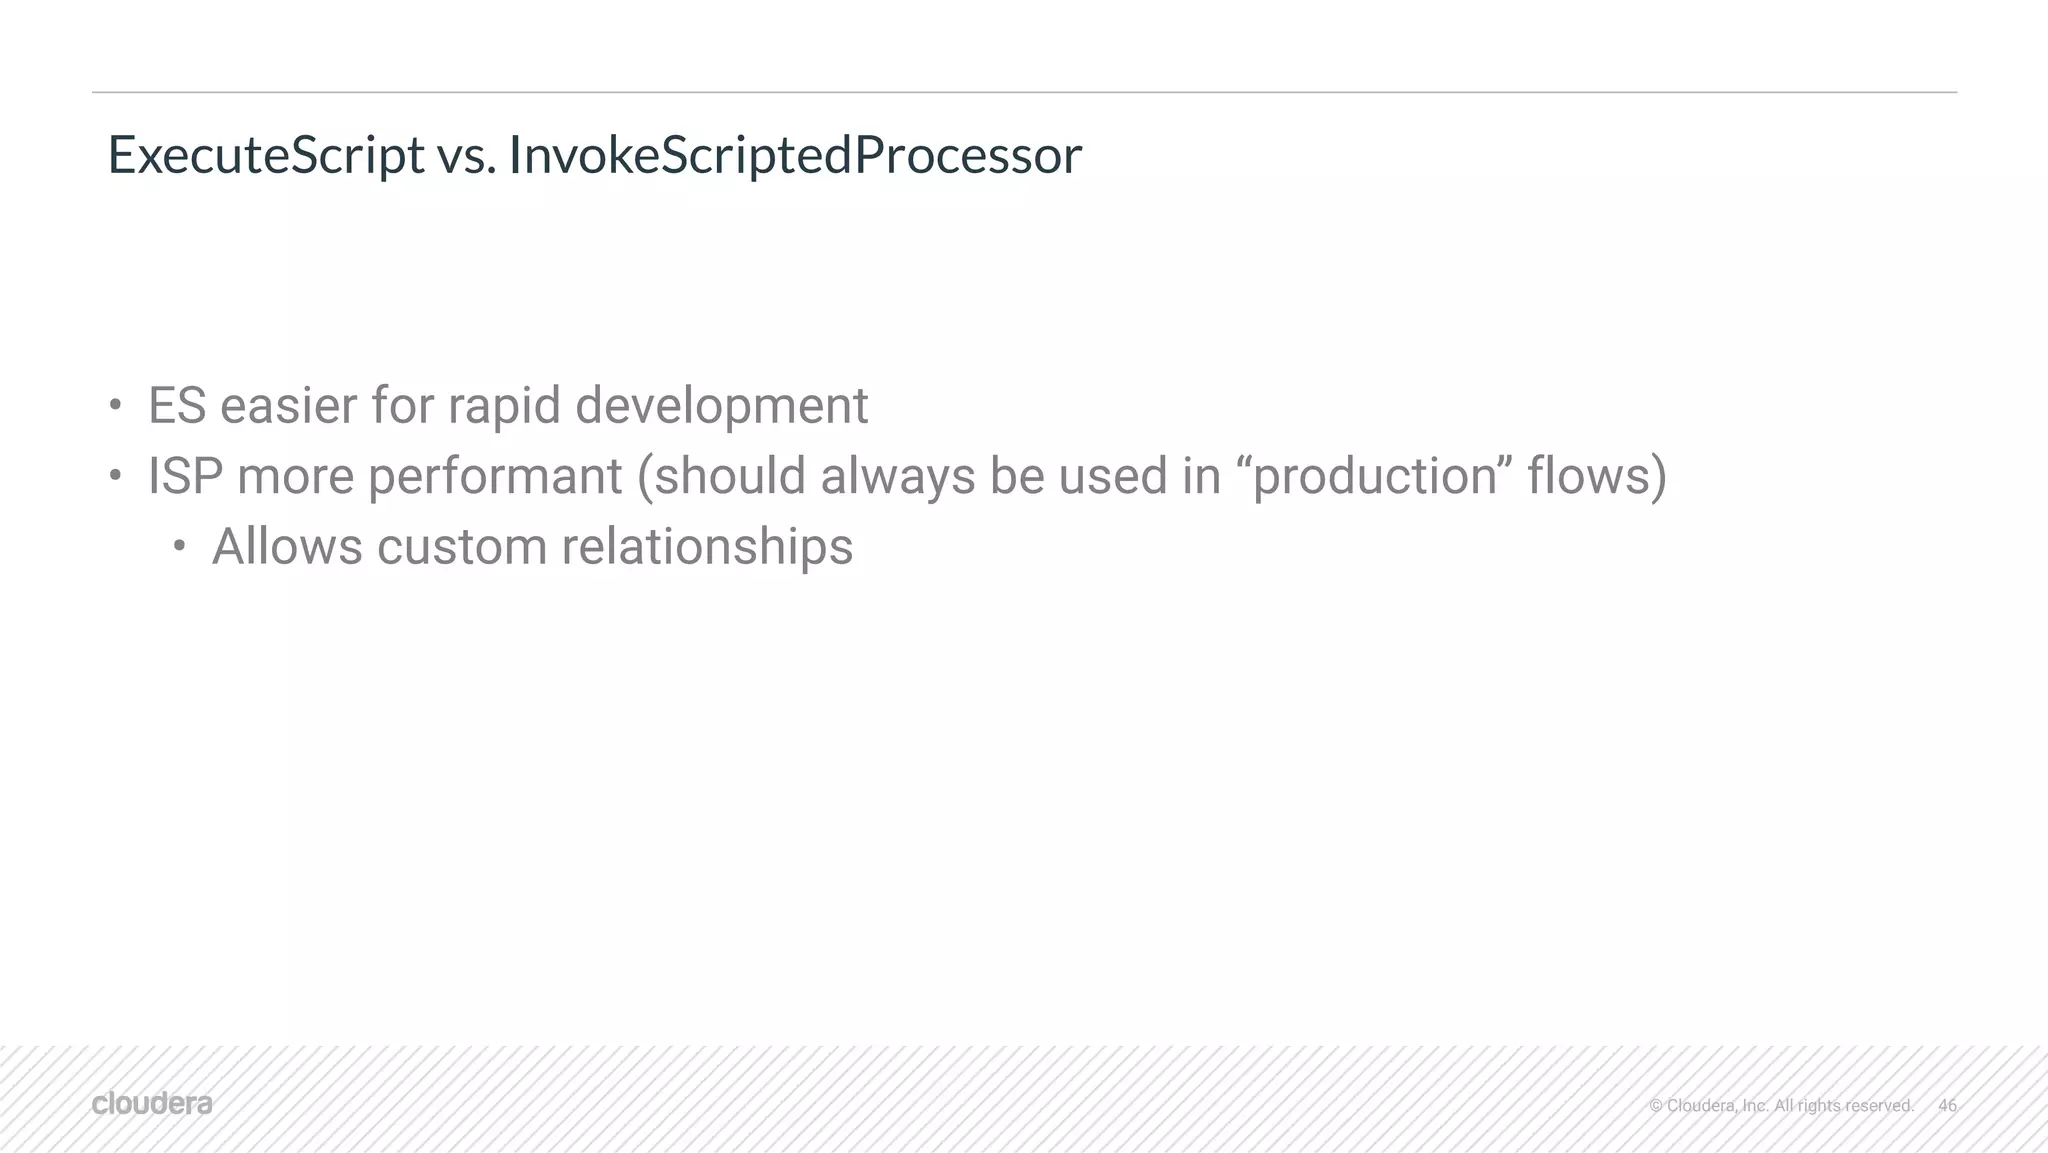The width and height of the screenshot is (2048, 1153).
Task: Click the word "development" in first bullet
Action: coord(721,407)
